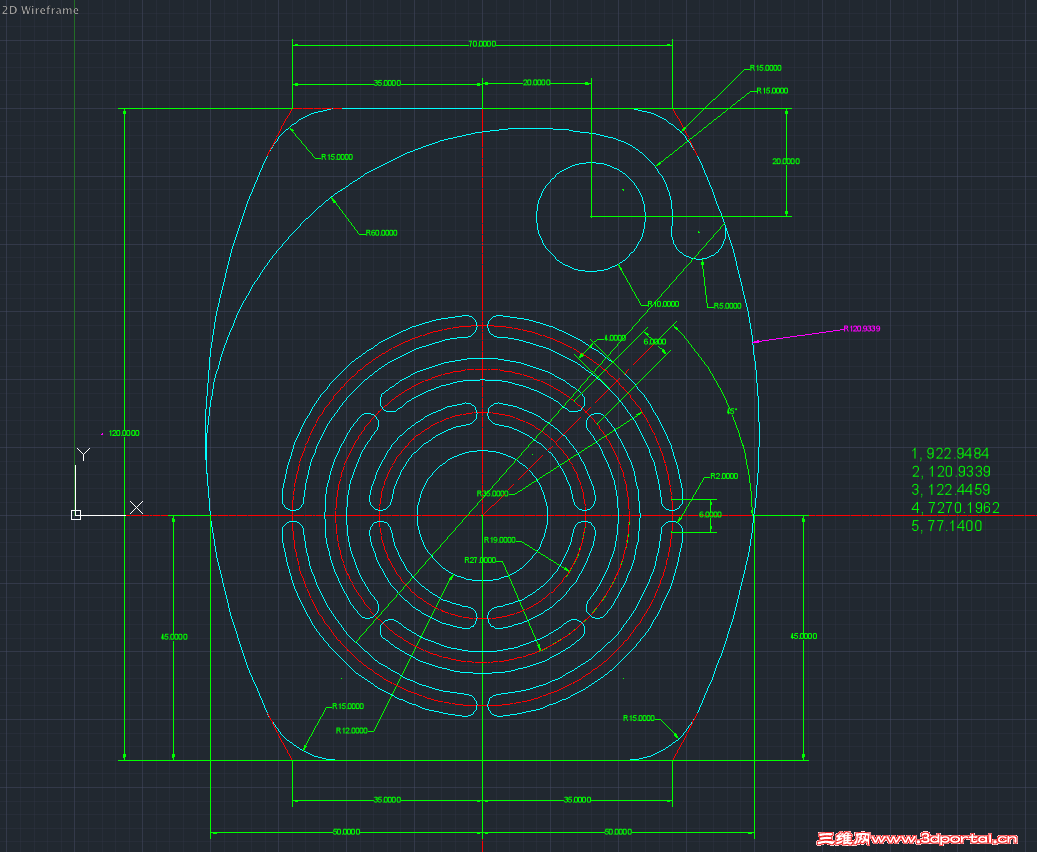Viewport: 1037px width, 852px height.
Task: Select the horizontal 20.0000 dimension text
Action: pyautogui.click(x=536, y=83)
